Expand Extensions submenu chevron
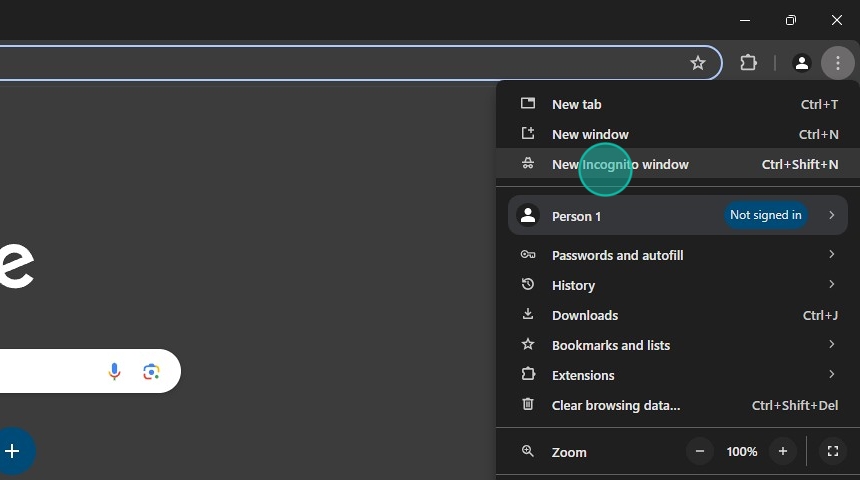This screenshot has width=860, height=480. [831, 374]
